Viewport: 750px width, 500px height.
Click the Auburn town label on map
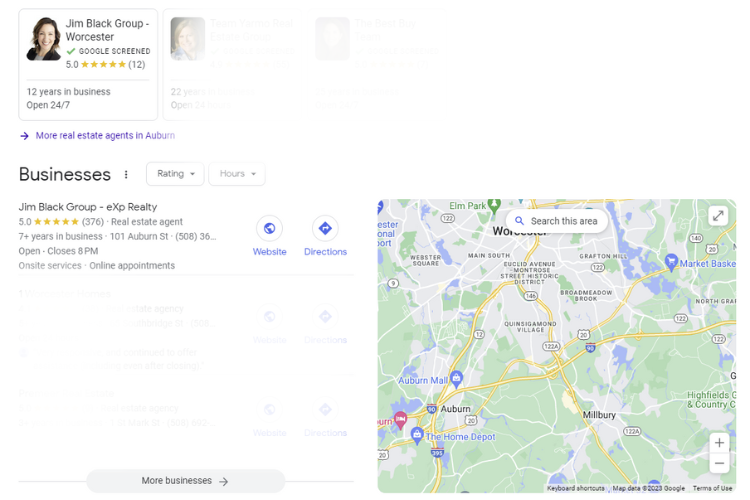point(455,409)
